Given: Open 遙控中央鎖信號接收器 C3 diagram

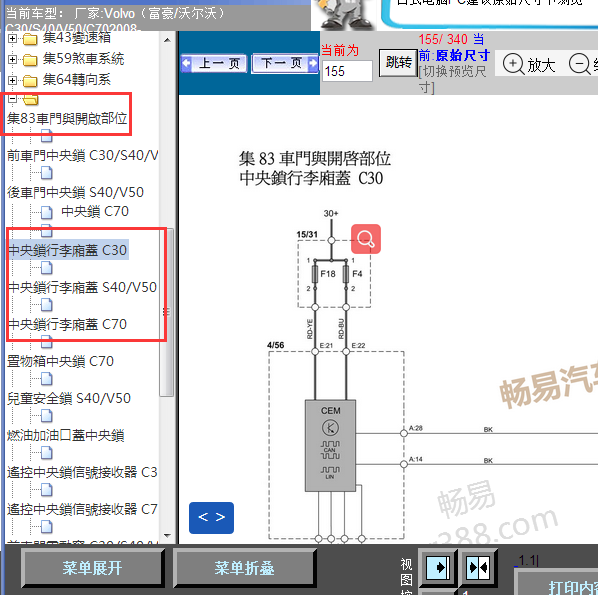Looking at the screenshot, I should coord(82,473).
